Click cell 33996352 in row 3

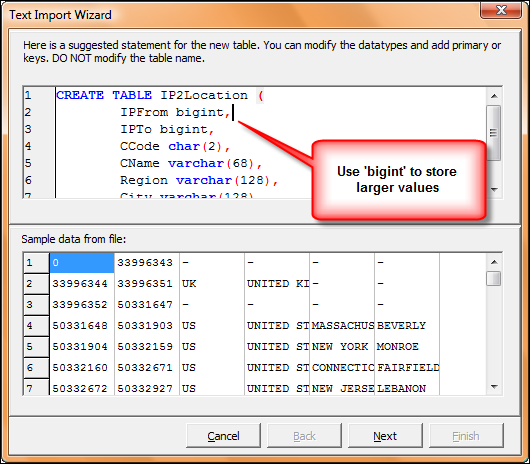pos(82,304)
